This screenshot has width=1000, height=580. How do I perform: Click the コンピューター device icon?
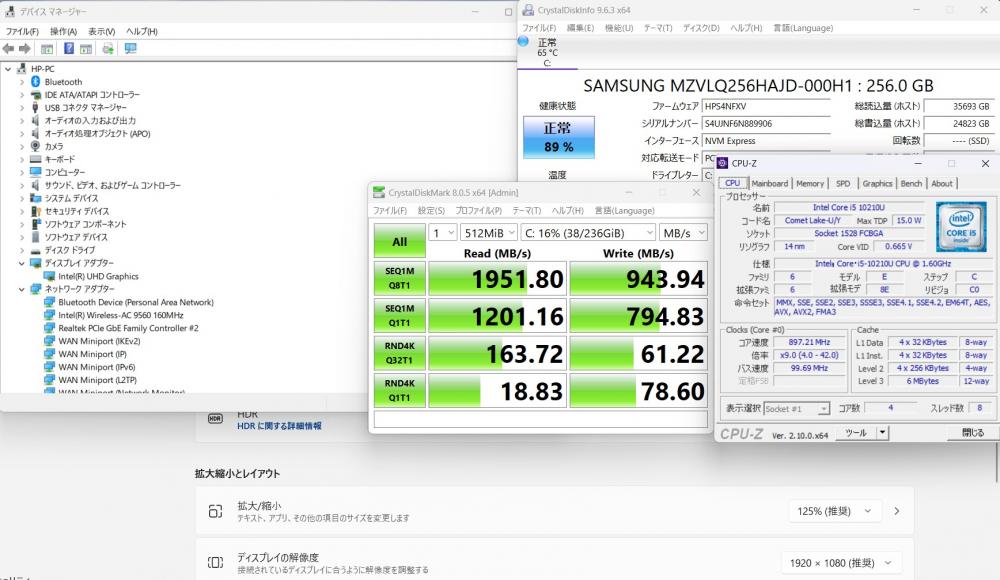point(36,172)
